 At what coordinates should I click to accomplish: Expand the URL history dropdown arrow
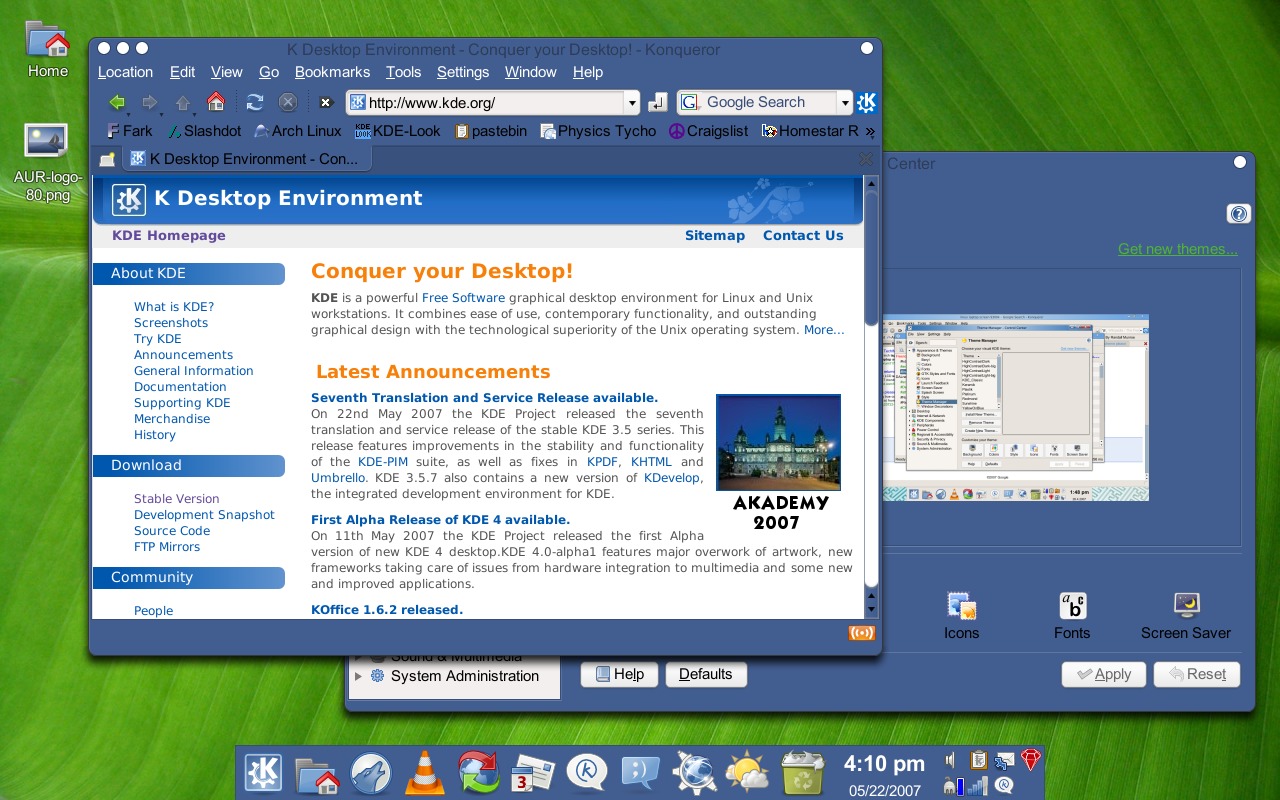tap(632, 102)
